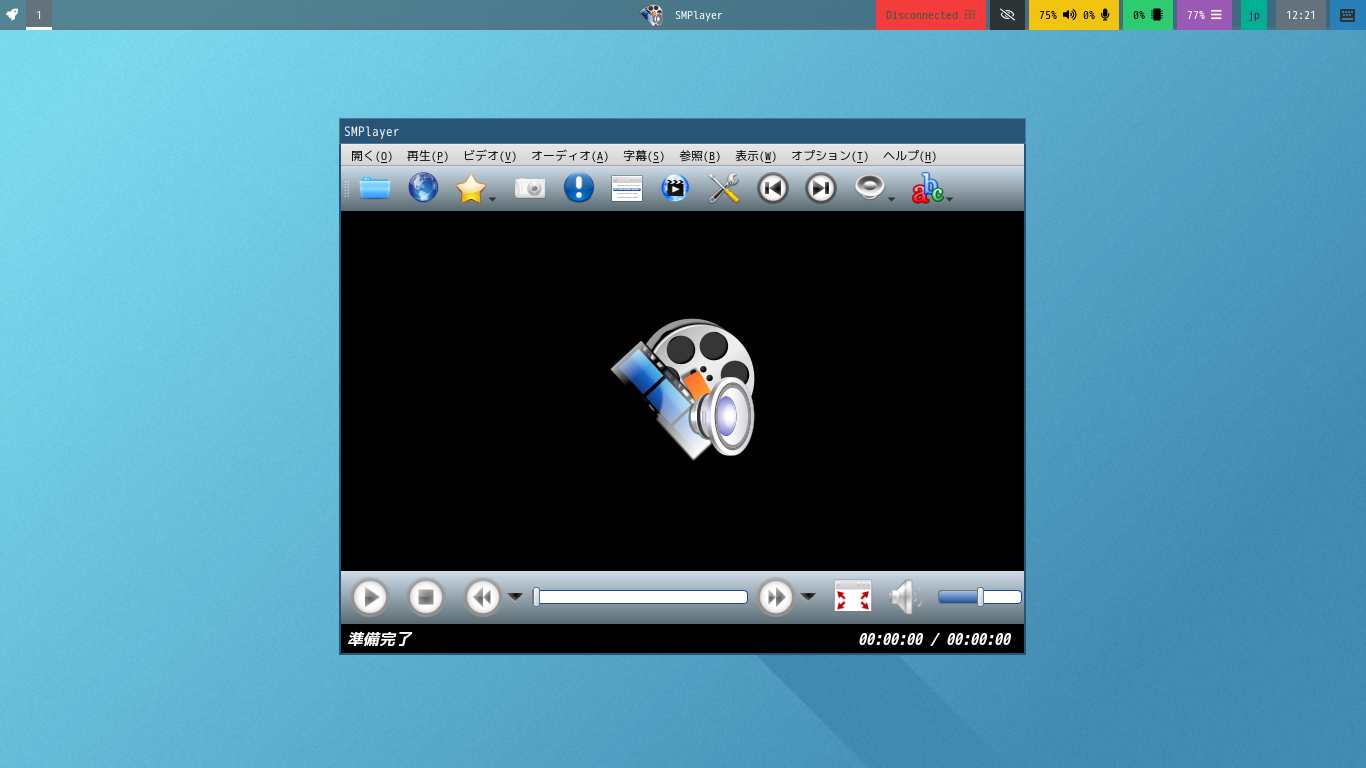The height and width of the screenshot is (768, 1366).
Task: Click the 00:00:00 / 00:00:00 time display
Action: coord(934,640)
